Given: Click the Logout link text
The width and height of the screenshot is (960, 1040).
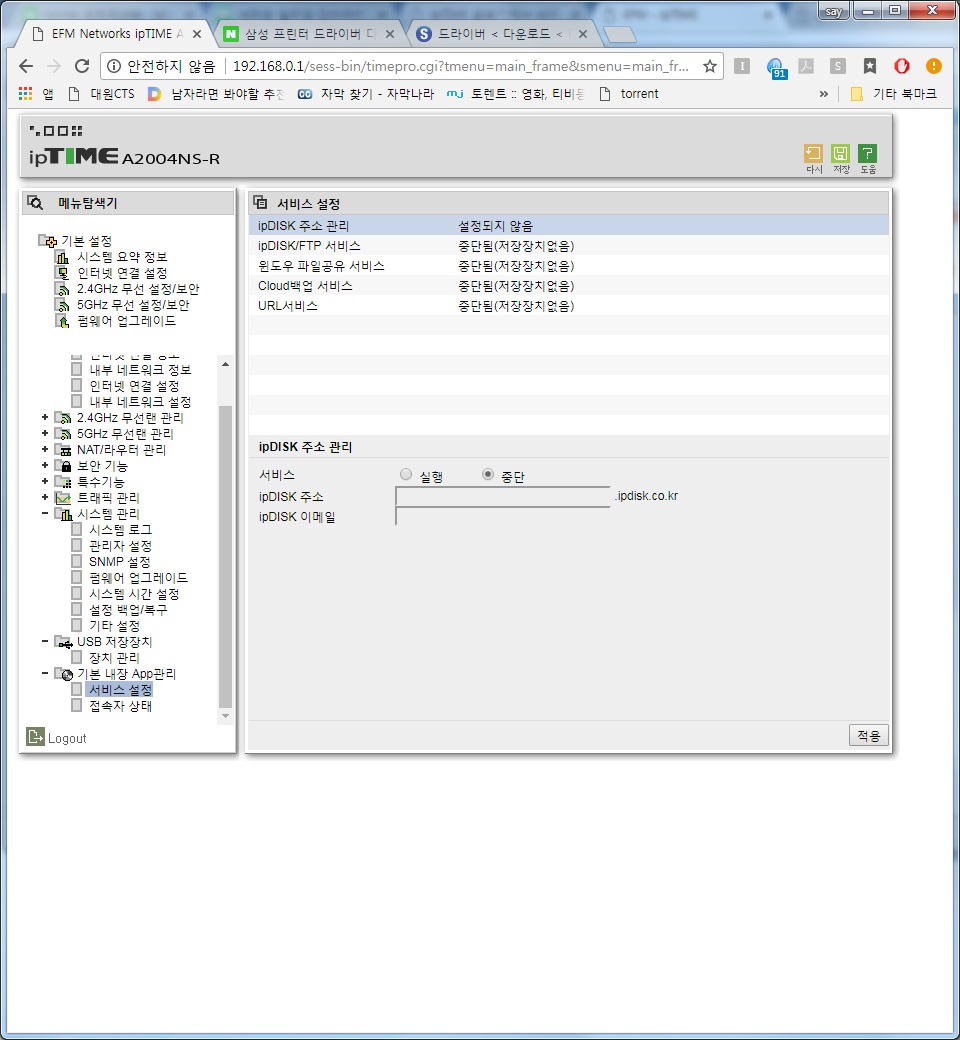Looking at the screenshot, I should [67, 738].
